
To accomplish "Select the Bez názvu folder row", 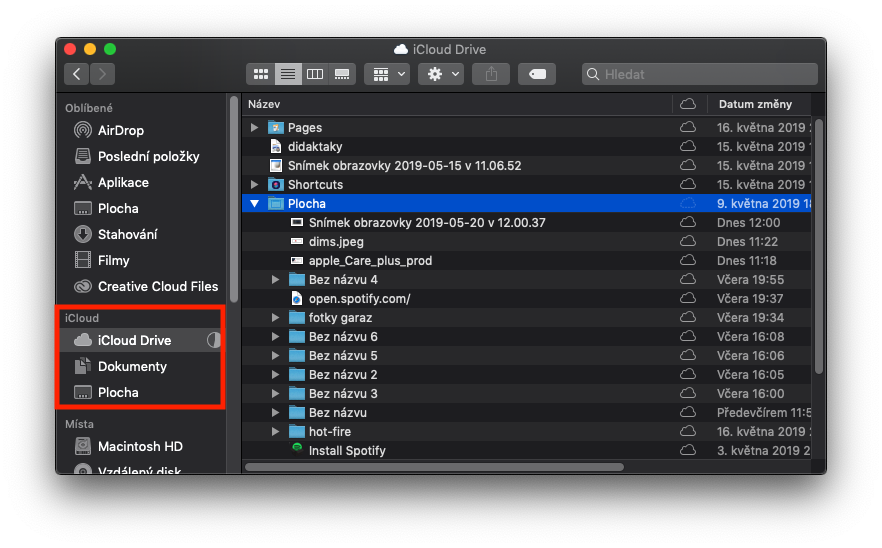I will coord(526,412).
